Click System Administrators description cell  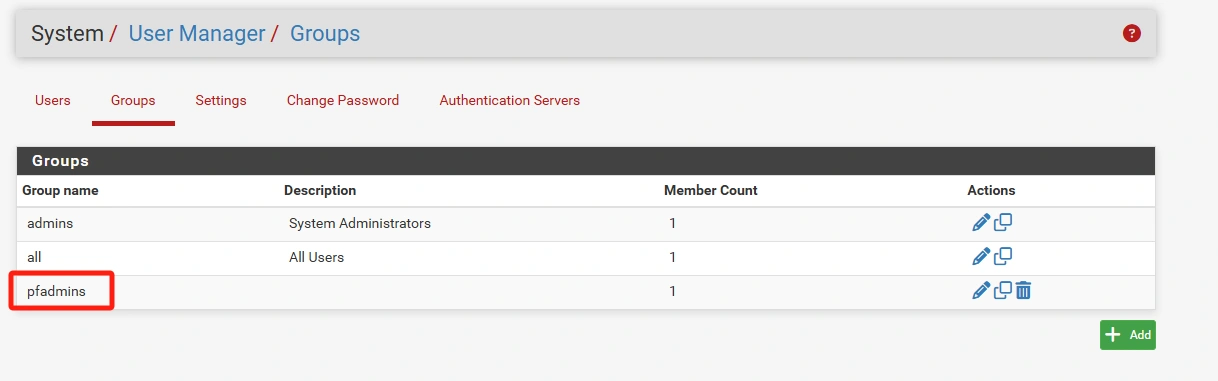(x=360, y=223)
